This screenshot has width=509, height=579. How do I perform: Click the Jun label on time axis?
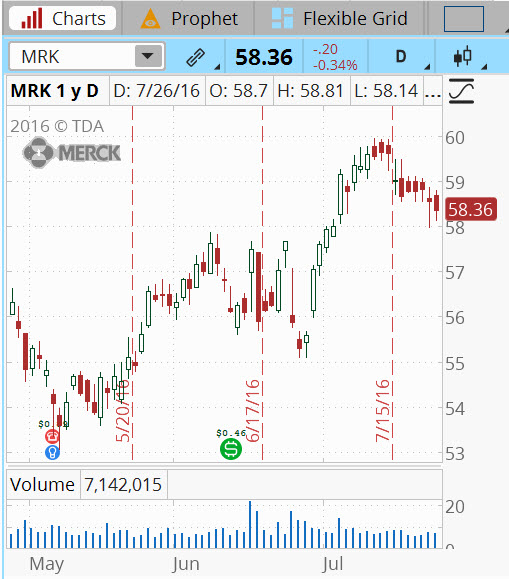point(186,564)
